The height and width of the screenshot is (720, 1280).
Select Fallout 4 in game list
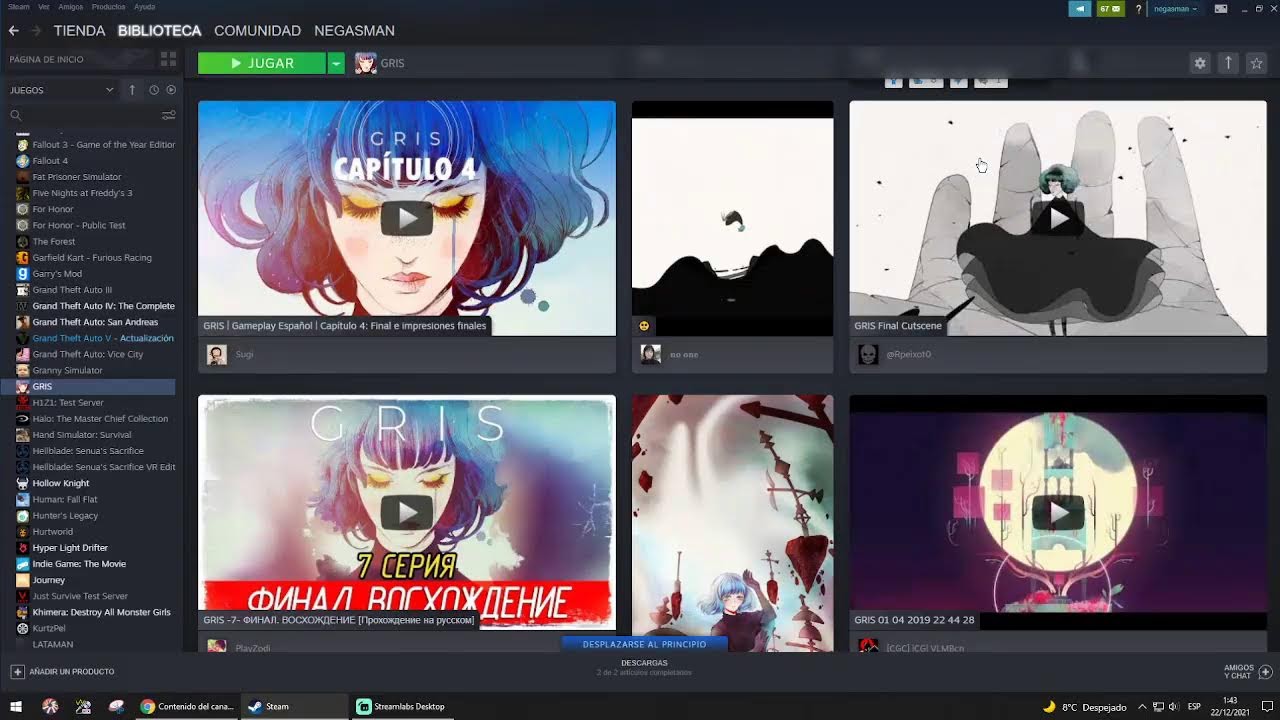pos(50,160)
